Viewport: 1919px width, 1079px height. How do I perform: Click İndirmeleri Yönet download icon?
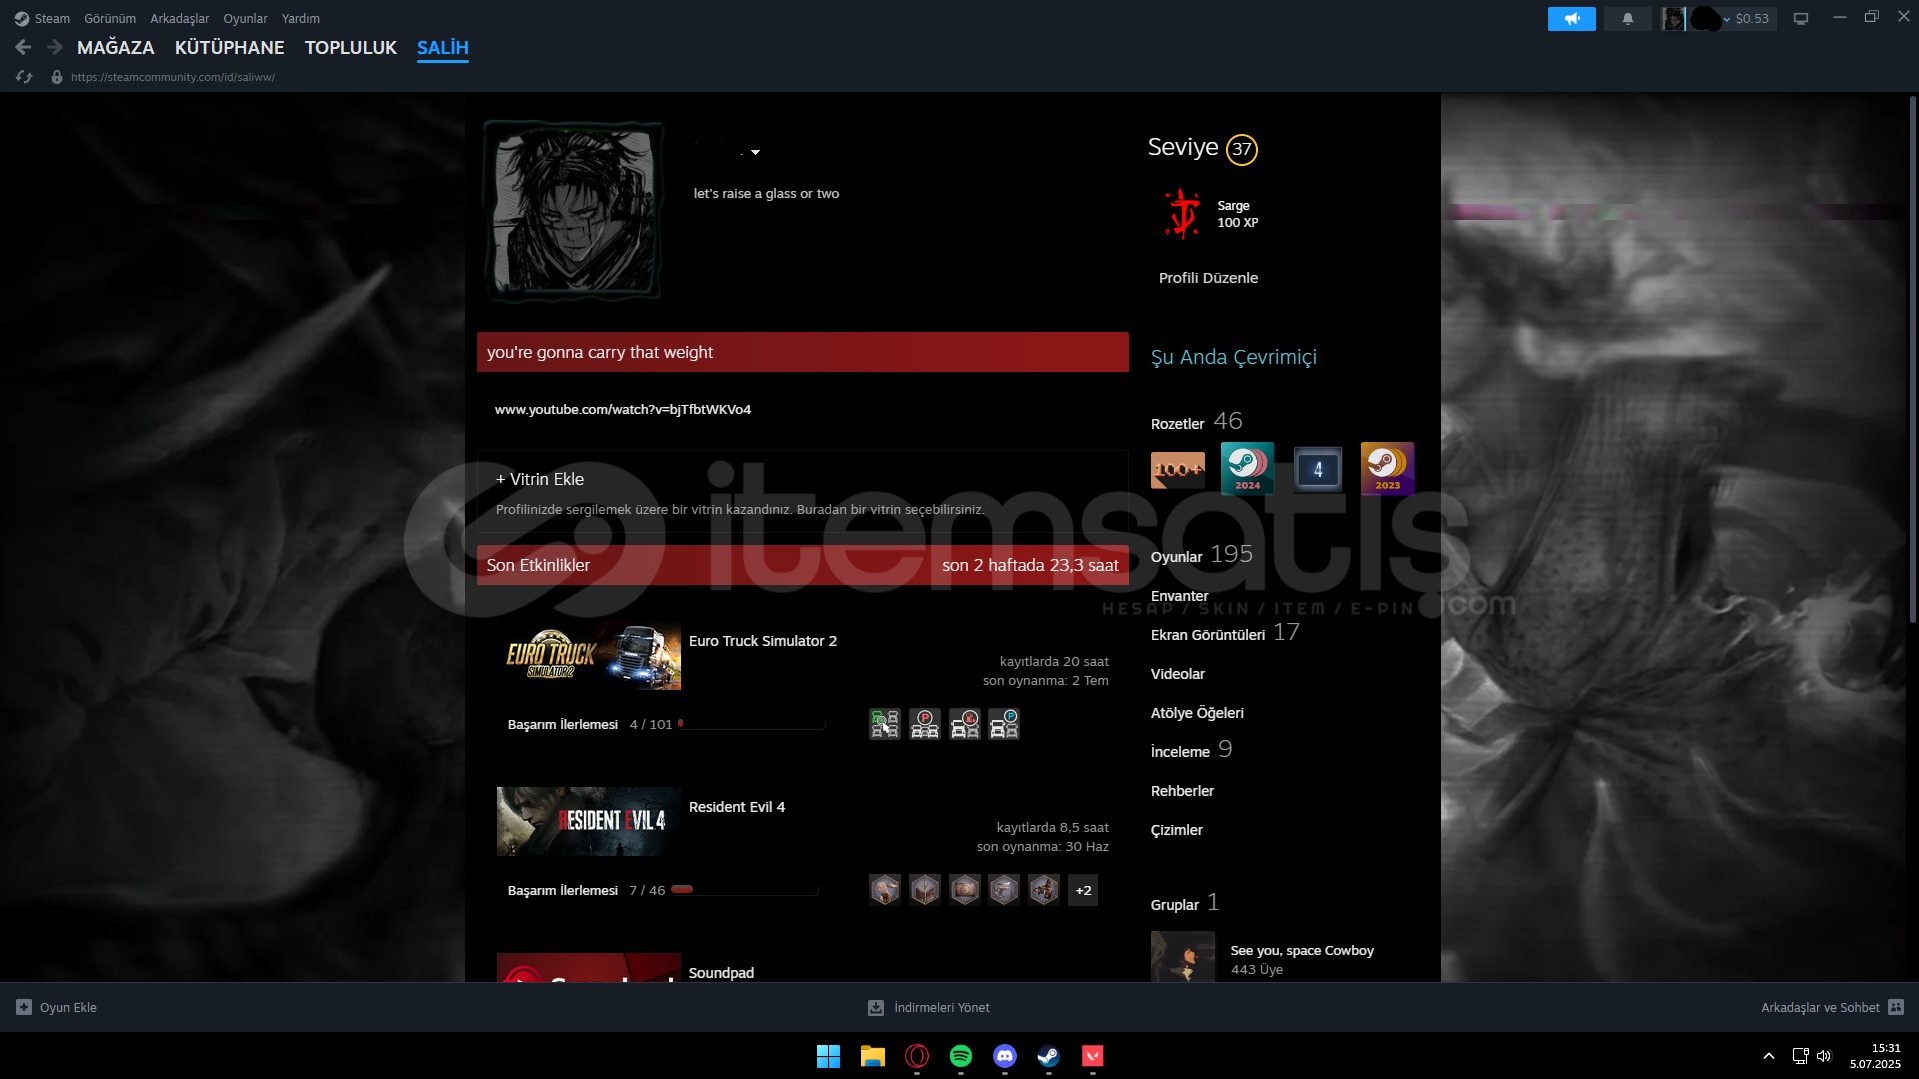[x=876, y=1007]
